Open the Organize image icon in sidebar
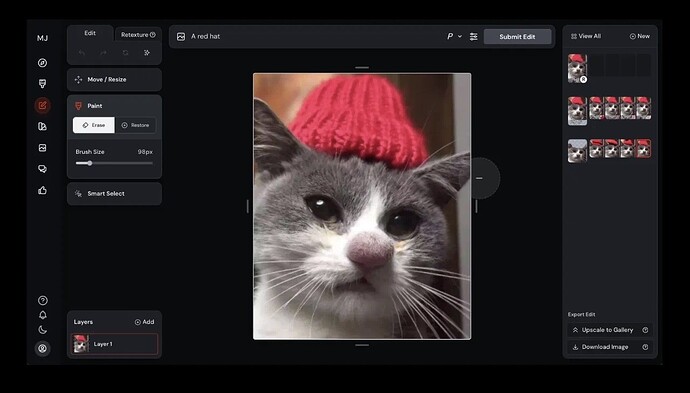The image size is (690, 393). click(42, 148)
